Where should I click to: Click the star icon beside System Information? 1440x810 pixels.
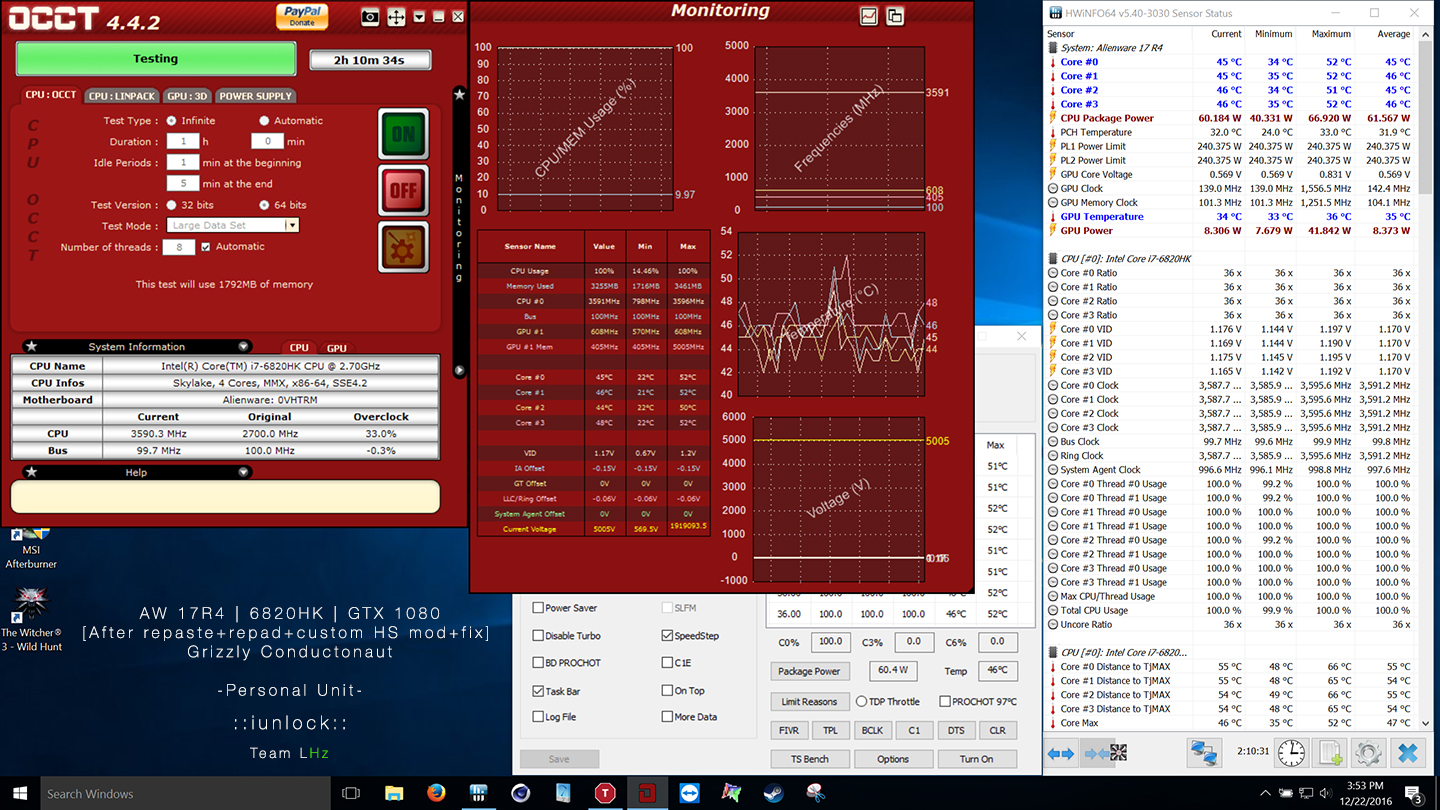click(x=31, y=347)
